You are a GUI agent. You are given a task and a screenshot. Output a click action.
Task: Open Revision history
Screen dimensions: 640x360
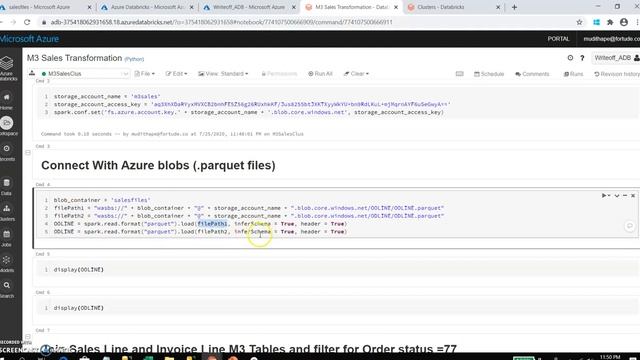(x=617, y=74)
